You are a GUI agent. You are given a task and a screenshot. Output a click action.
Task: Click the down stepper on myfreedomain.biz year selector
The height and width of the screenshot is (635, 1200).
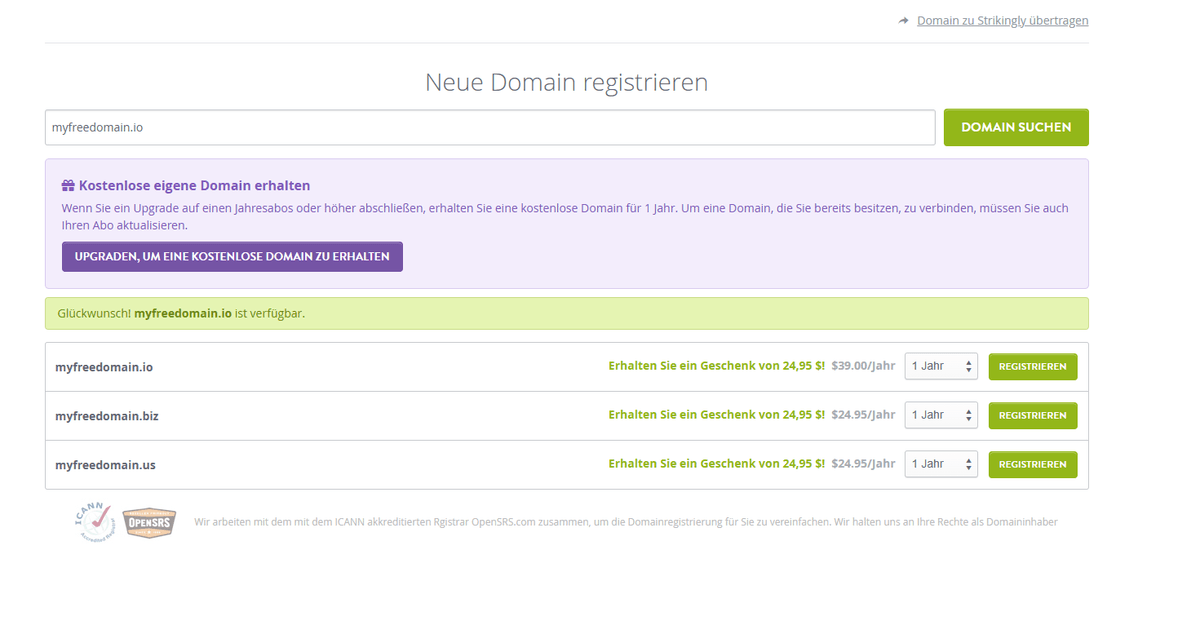[x=968, y=419]
